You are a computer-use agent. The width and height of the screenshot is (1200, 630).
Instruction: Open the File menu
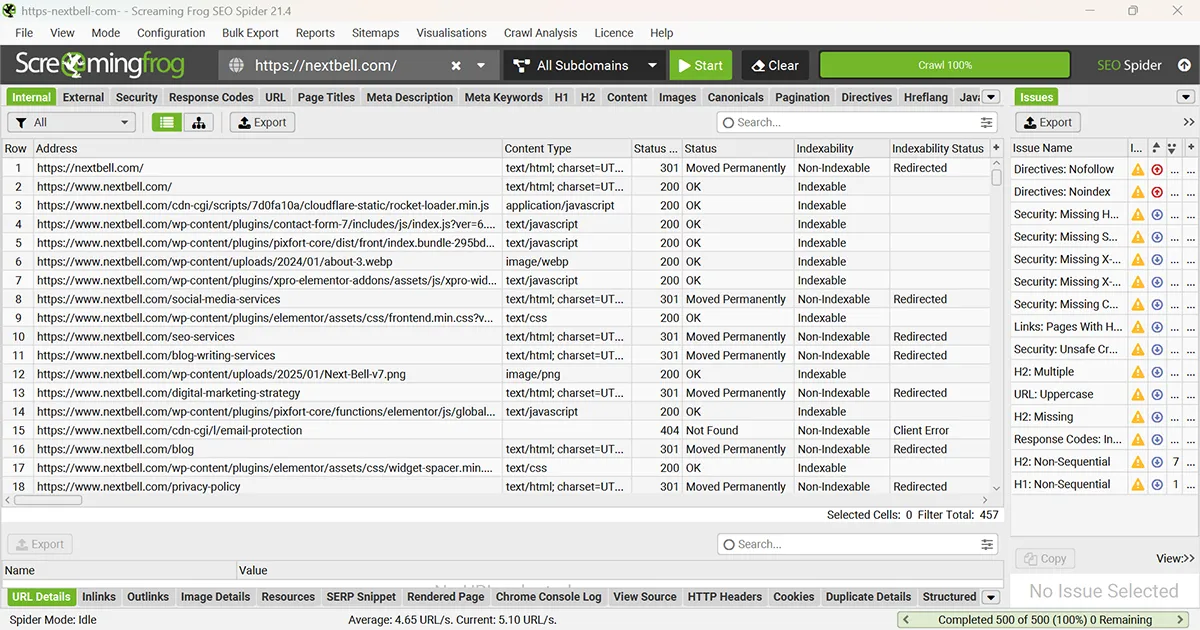(x=24, y=32)
